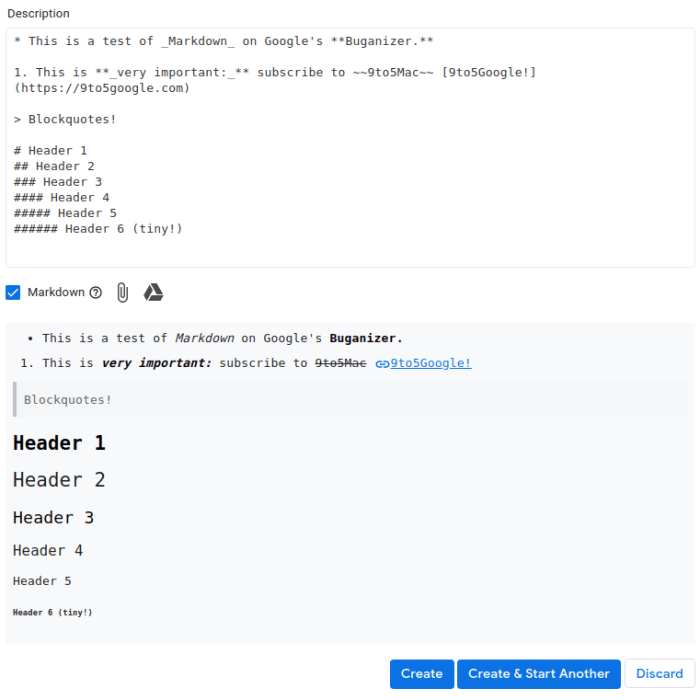Screen dimensions: 700x700
Task: Click the "###### Header 6 (tiny!)" source line
Action: click(98, 229)
